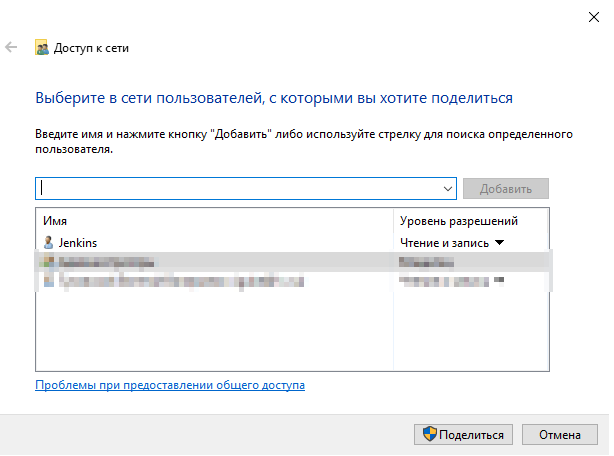
Task: Focus the user name text input field
Action: (x=240, y=188)
